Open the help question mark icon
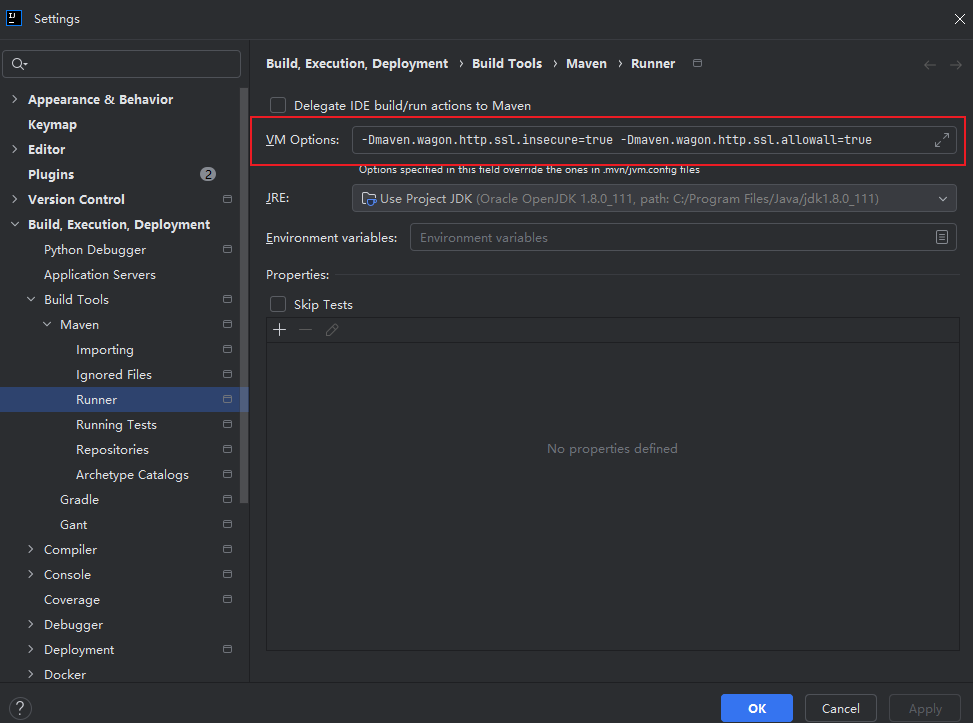The width and height of the screenshot is (973, 723). (20, 707)
